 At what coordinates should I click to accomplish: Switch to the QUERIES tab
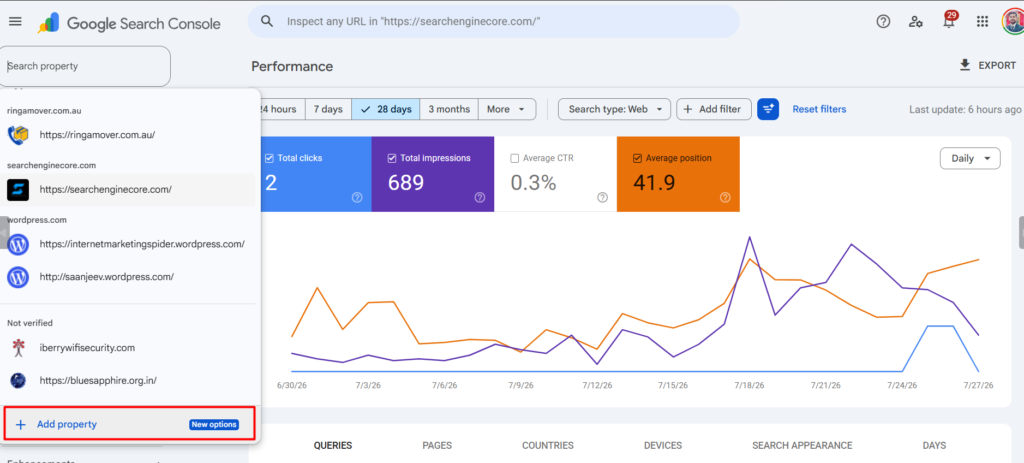(332, 445)
